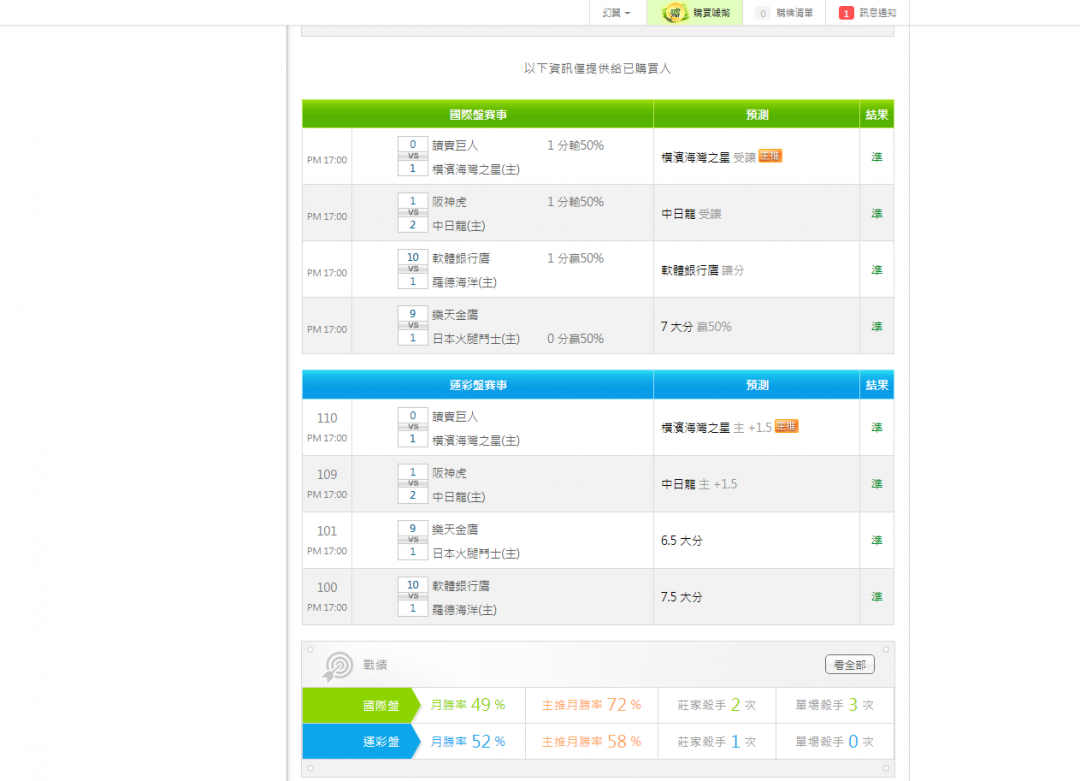Click 日本火腿鬥士(主) in the 國際盤賽事 table

coord(476,339)
